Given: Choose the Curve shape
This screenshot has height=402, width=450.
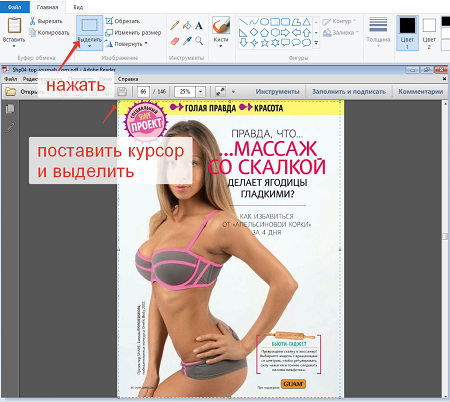Looking at the screenshot, I should [x=254, y=22].
